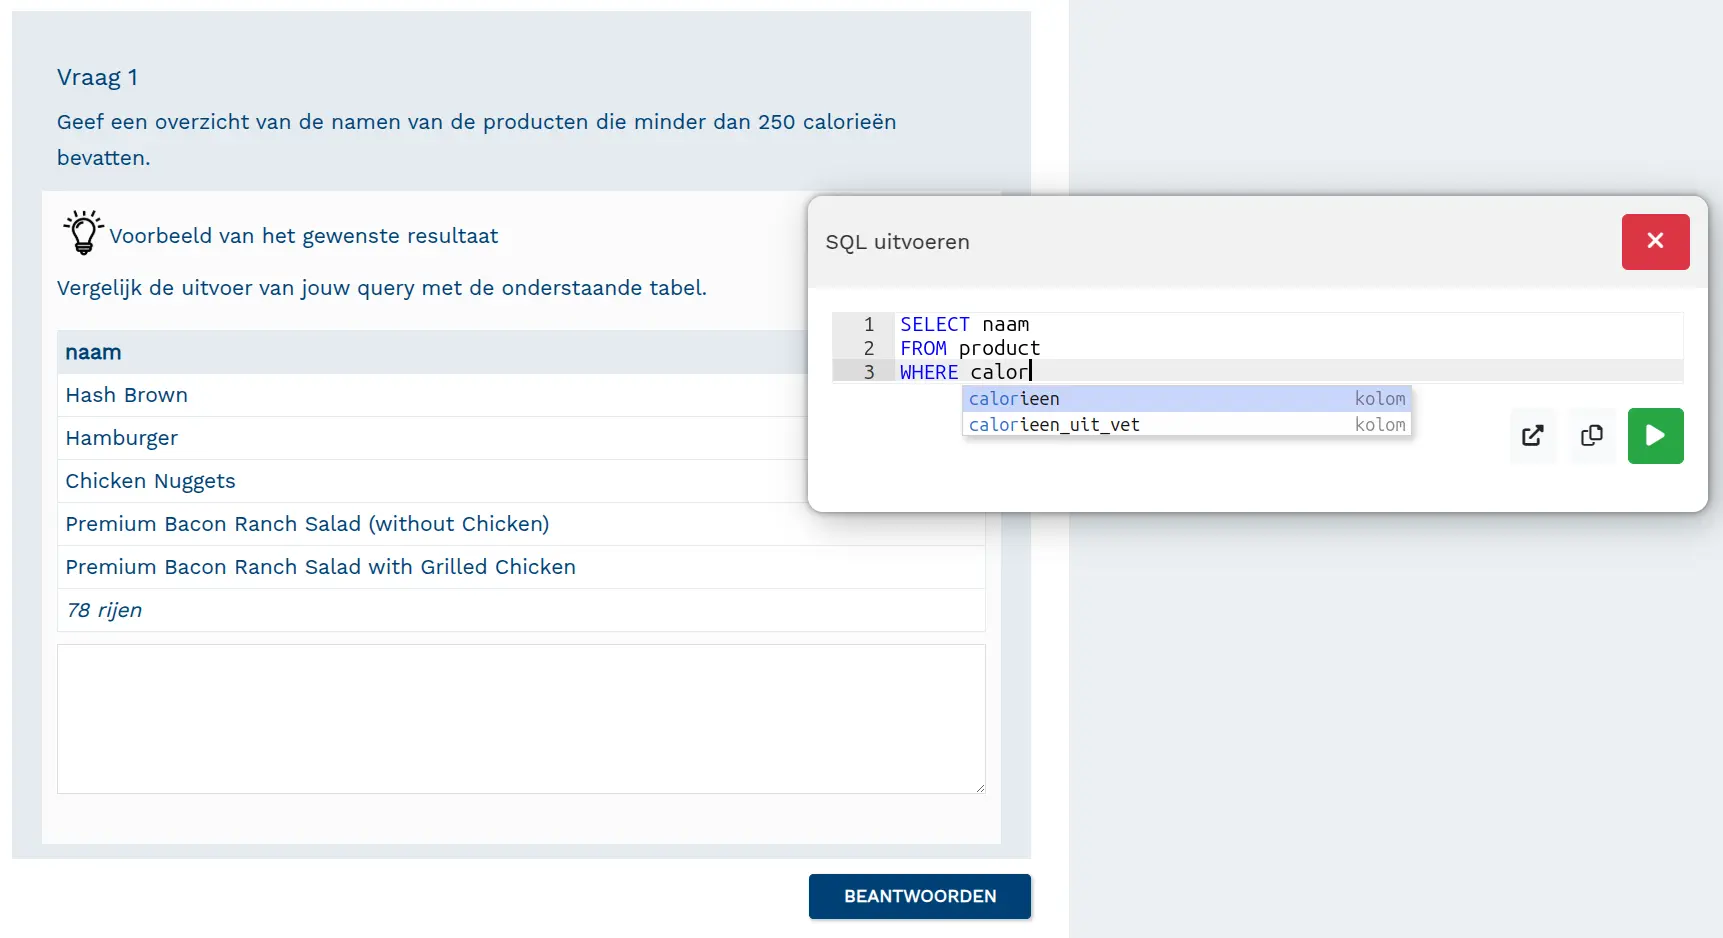Run the SQL query with the green play button
1723x938 pixels.
[1655, 436]
